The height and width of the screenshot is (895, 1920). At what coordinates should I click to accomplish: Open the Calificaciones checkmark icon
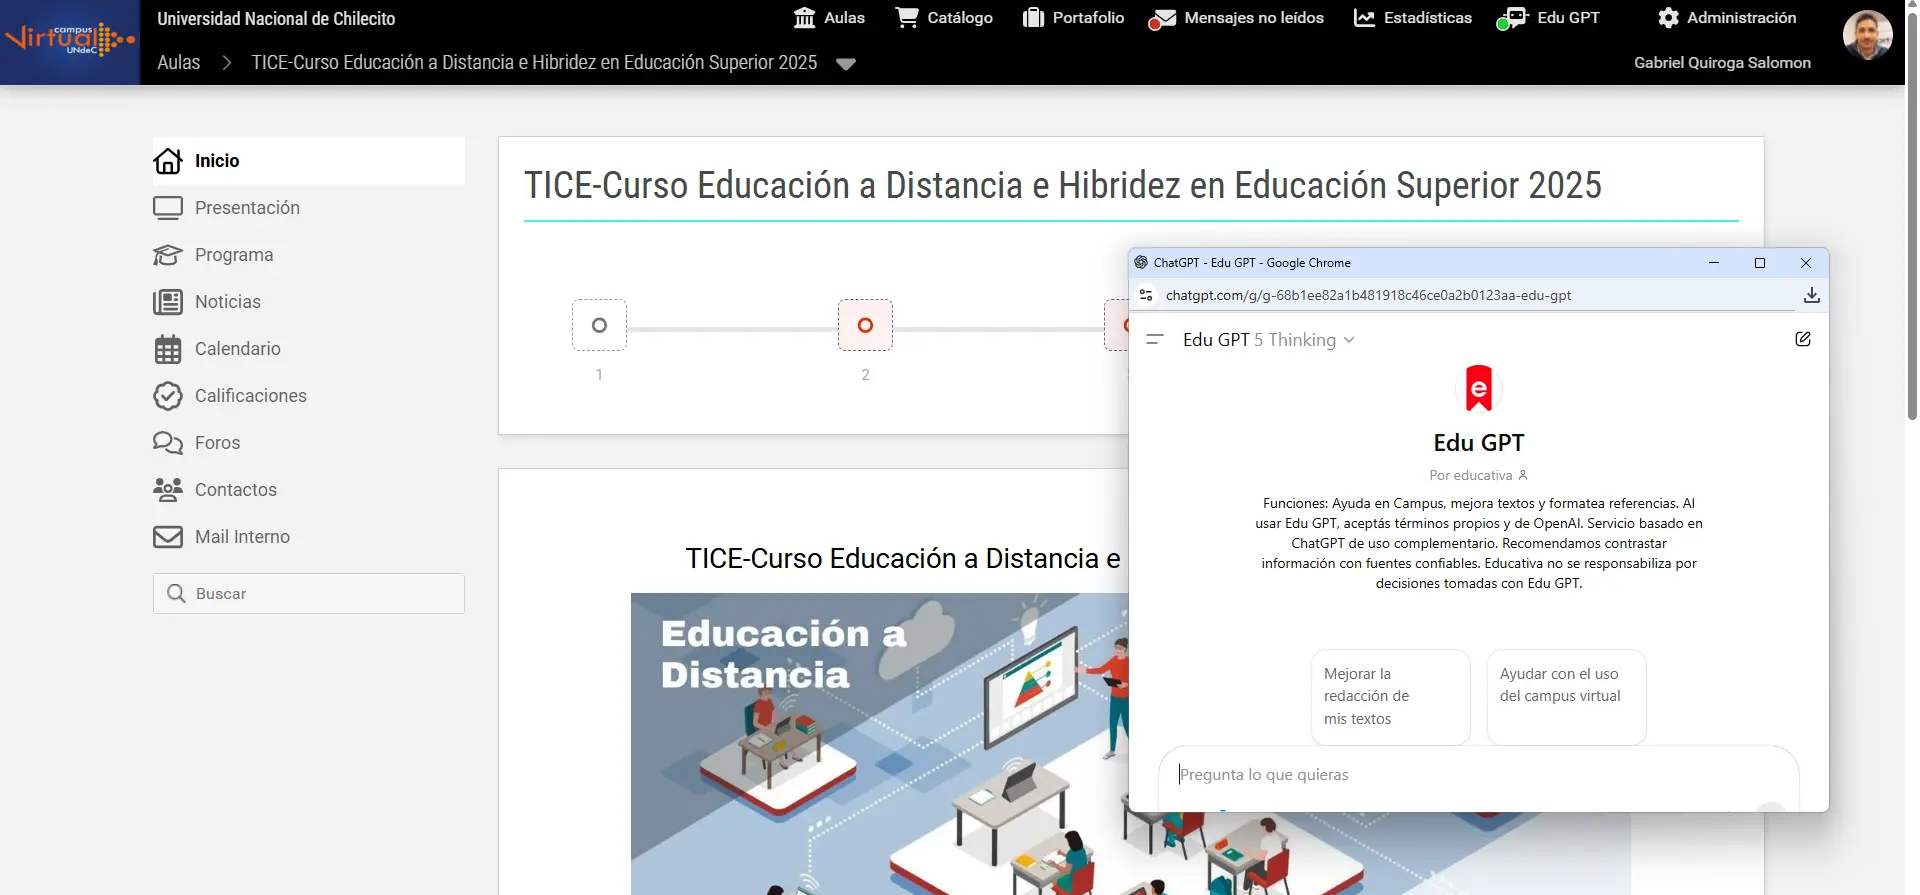coord(168,396)
